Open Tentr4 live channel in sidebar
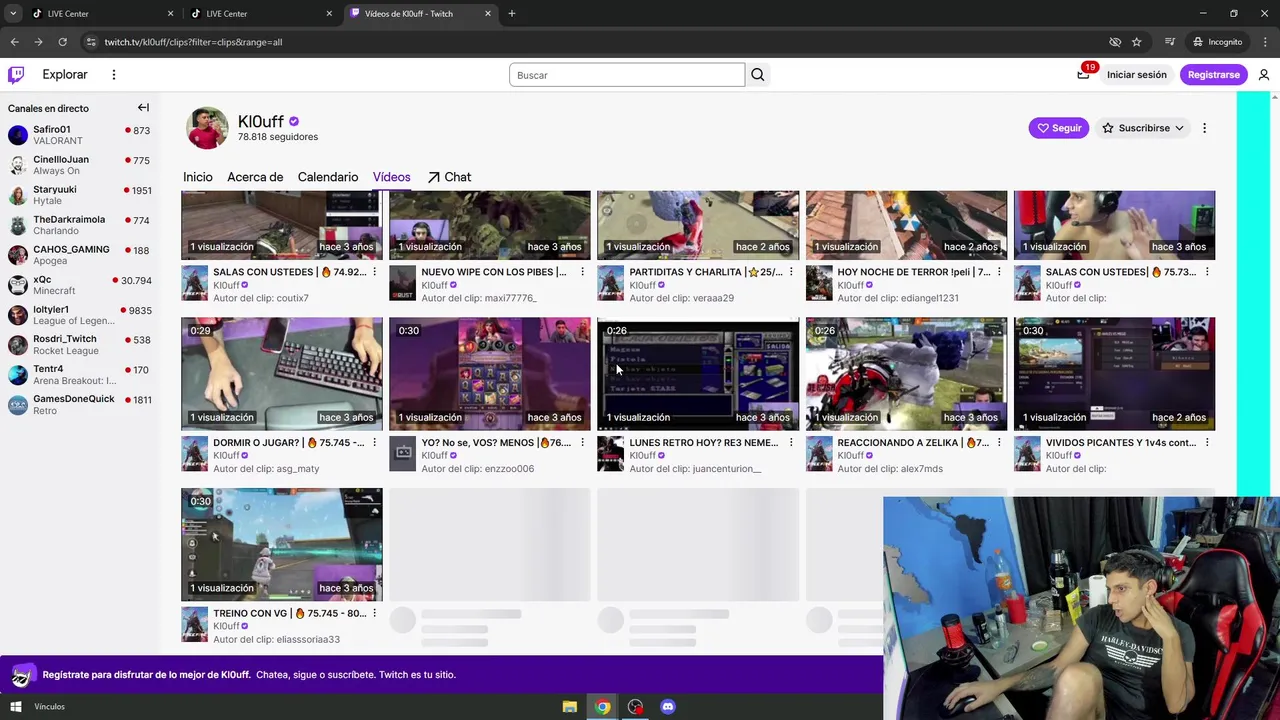The width and height of the screenshot is (1280, 720). click(x=79, y=375)
